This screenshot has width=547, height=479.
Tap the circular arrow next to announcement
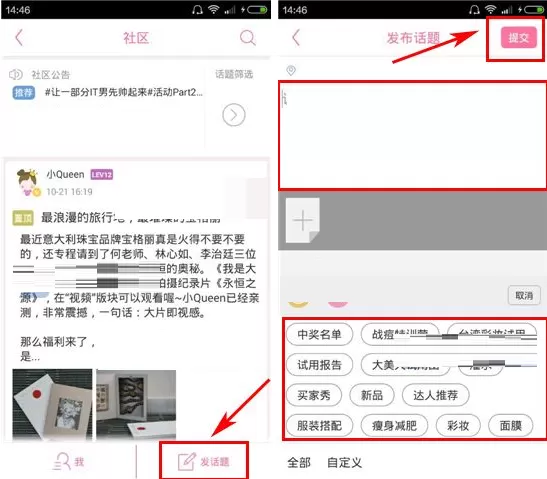coord(234,115)
